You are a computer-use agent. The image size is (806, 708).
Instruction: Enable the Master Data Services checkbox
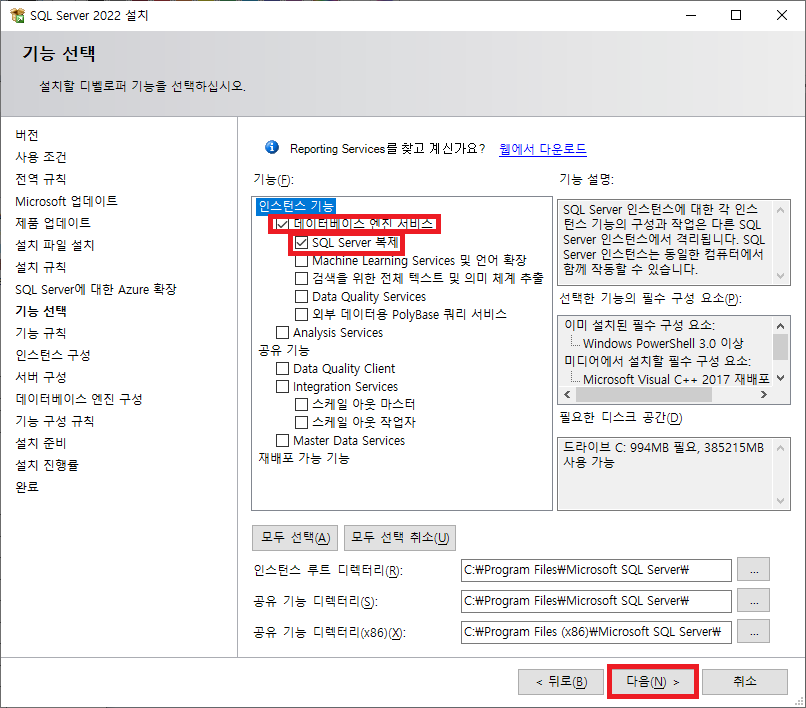point(282,441)
